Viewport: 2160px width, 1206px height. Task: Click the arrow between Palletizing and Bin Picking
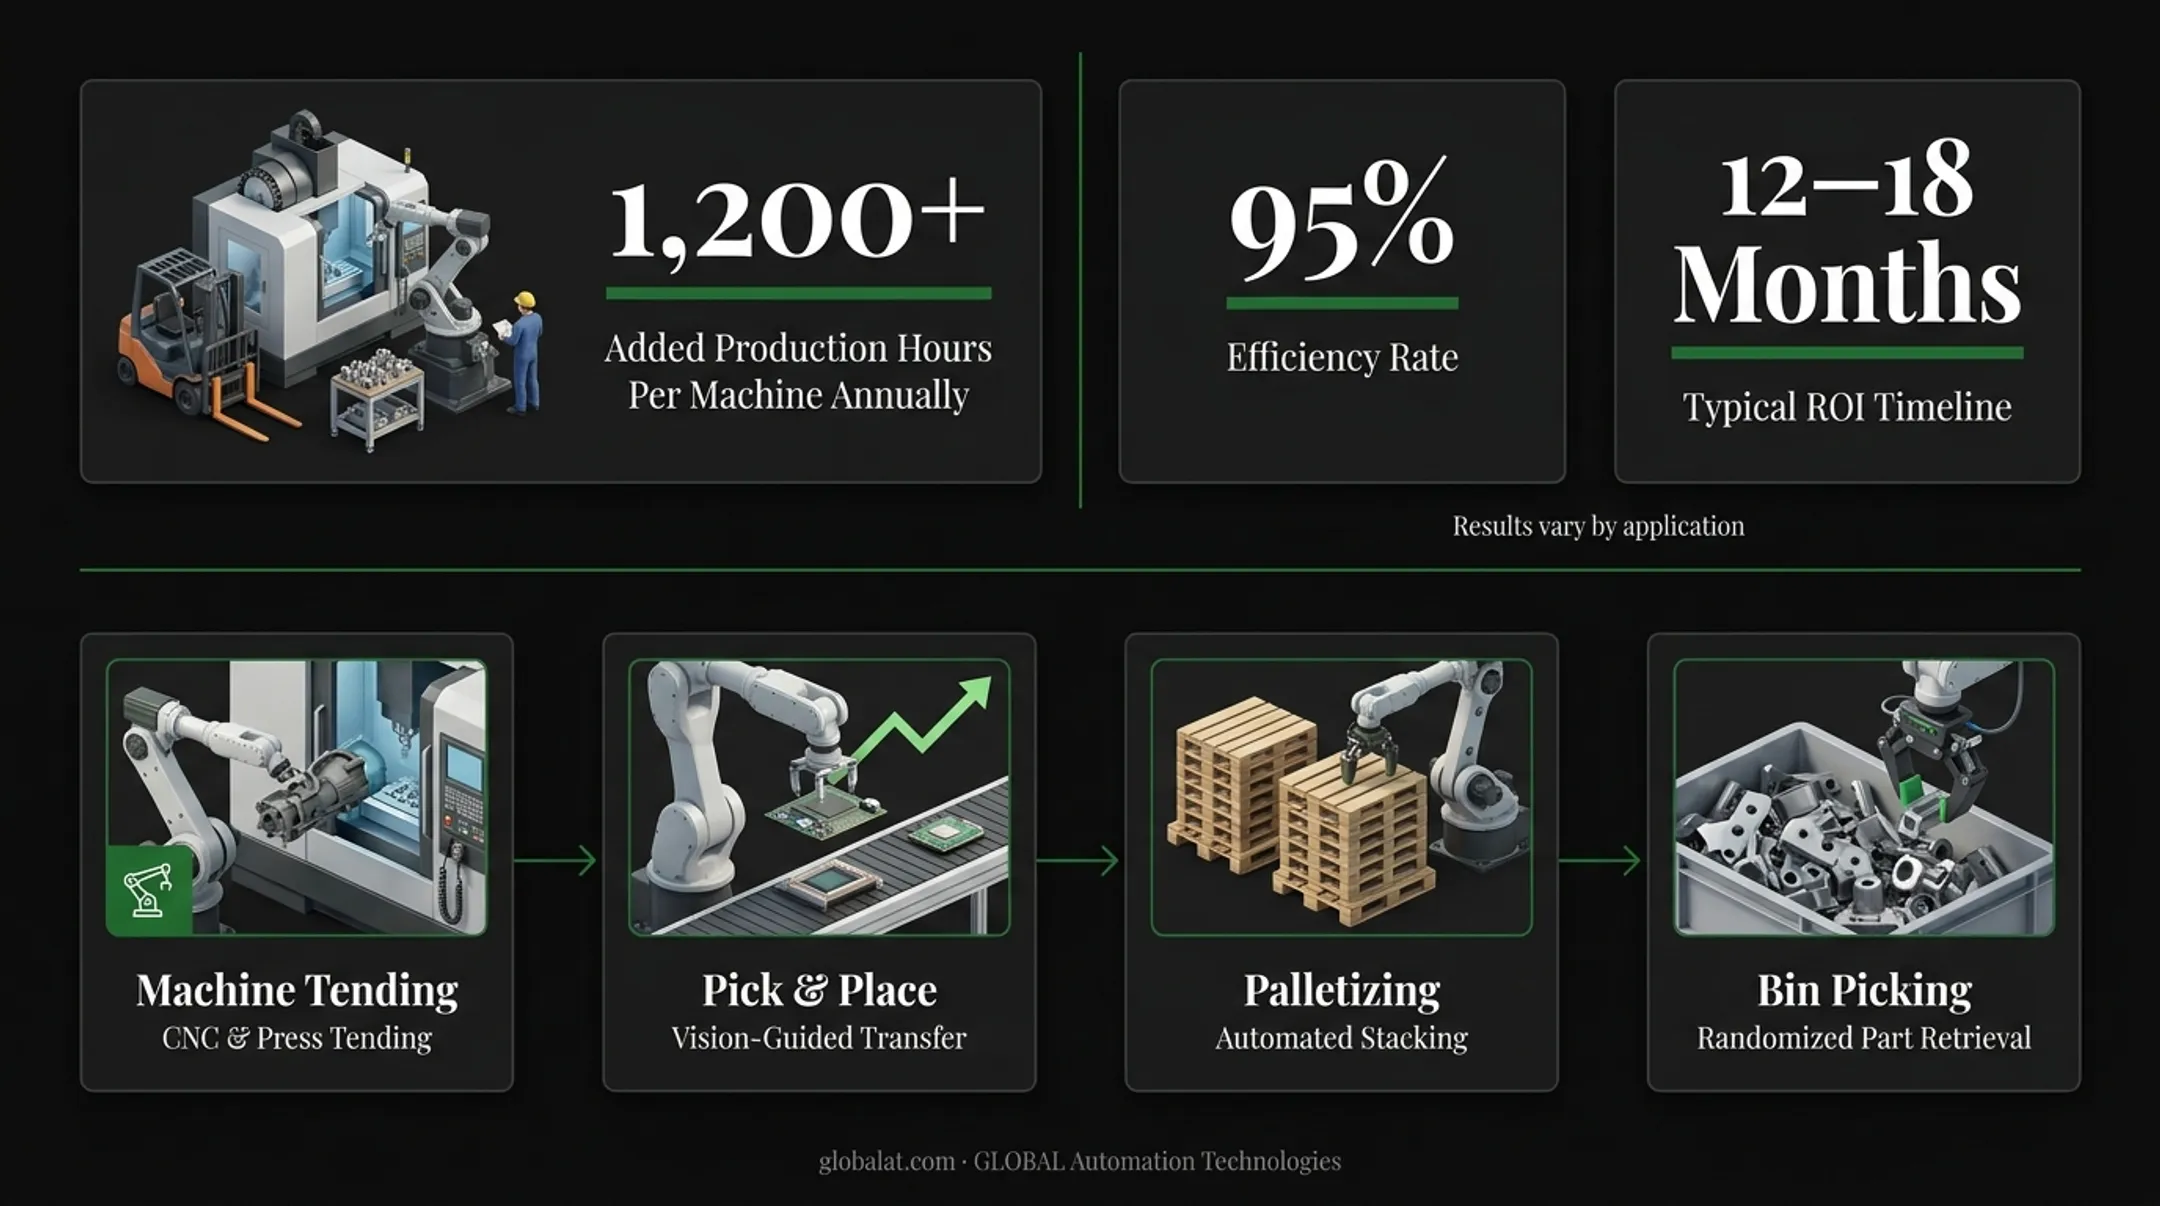pyautogui.click(x=1600, y=860)
